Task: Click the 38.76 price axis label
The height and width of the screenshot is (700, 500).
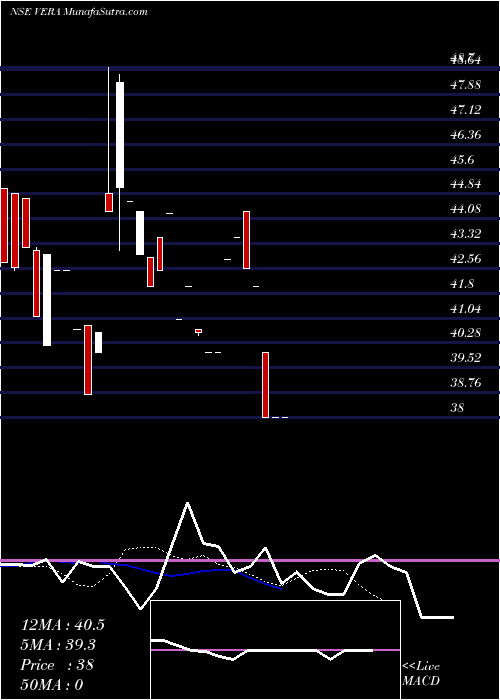Action: coord(466,383)
